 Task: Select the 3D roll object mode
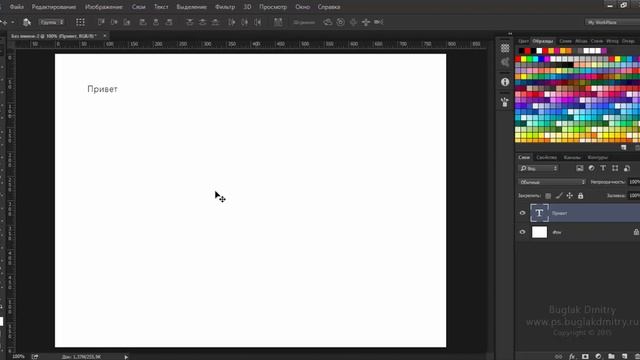[x=340, y=22]
